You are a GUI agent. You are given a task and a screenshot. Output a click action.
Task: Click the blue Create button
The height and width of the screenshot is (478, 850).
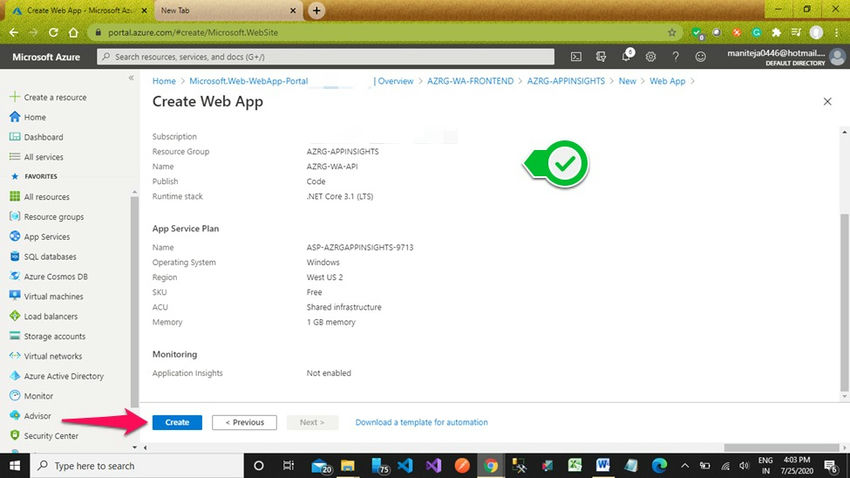point(177,422)
